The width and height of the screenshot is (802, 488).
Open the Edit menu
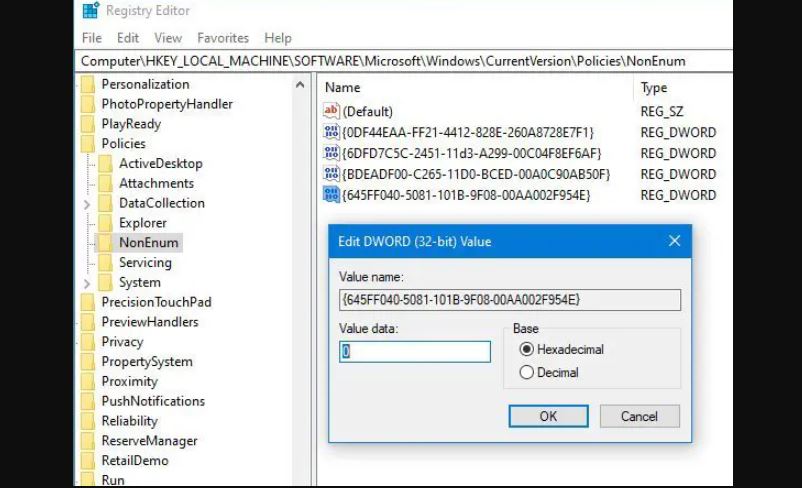tap(128, 38)
